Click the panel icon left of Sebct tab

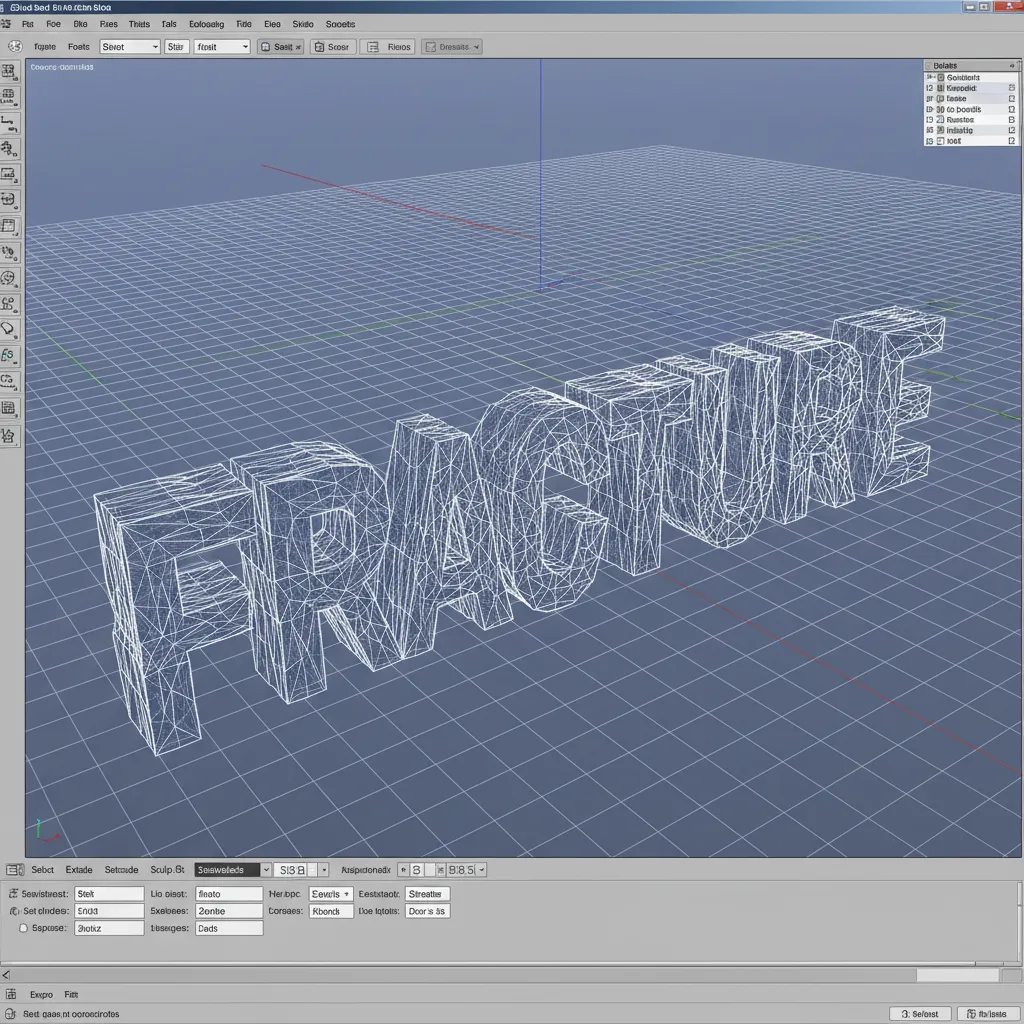tap(14, 870)
